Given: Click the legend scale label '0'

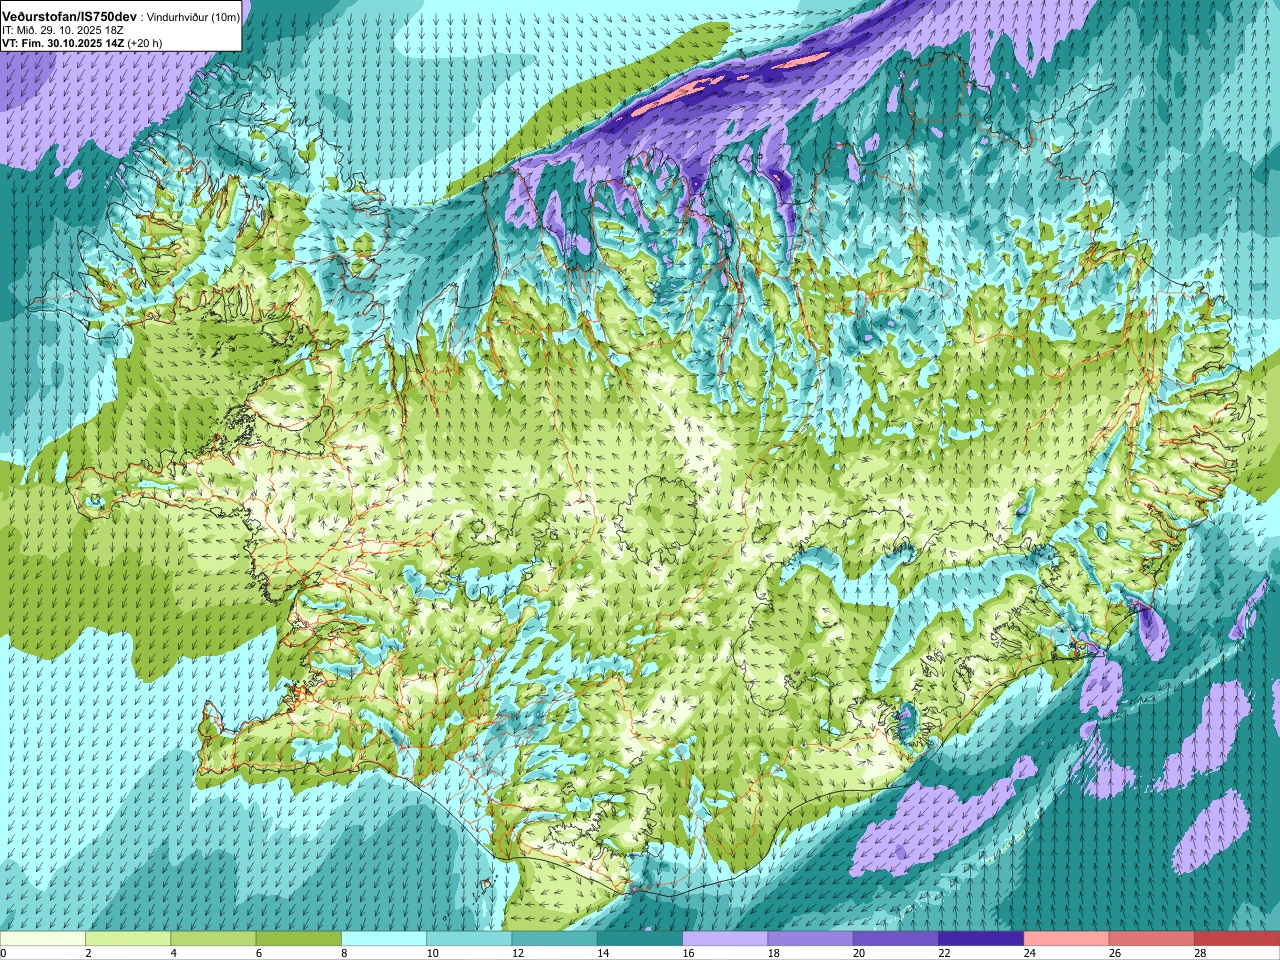Looking at the screenshot, I should pos(3,953).
